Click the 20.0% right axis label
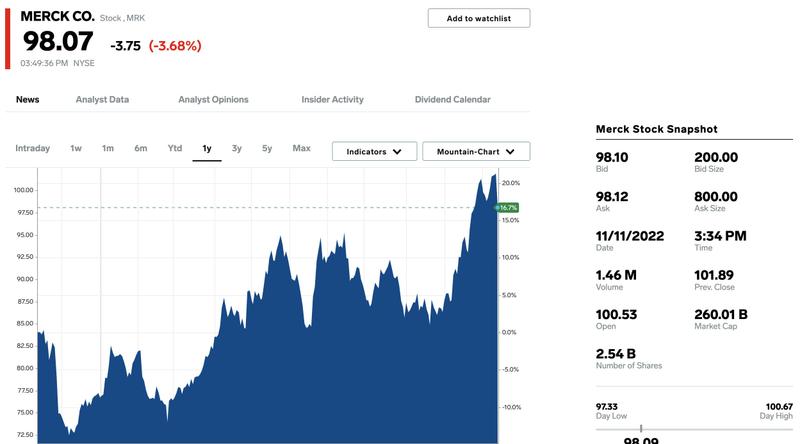The height and width of the screenshot is (444, 800). point(511,183)
